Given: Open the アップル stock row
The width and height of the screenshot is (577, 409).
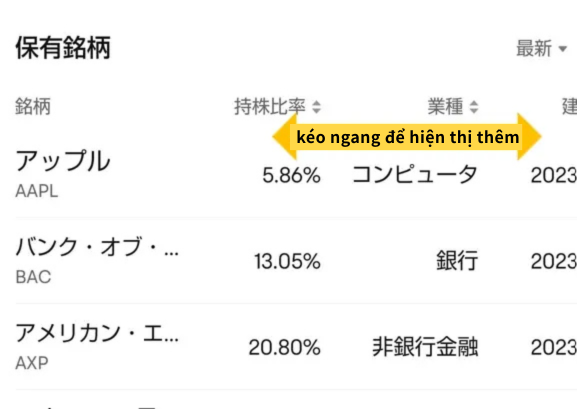Looking at the screenshot, I should [x=296, y=174].
